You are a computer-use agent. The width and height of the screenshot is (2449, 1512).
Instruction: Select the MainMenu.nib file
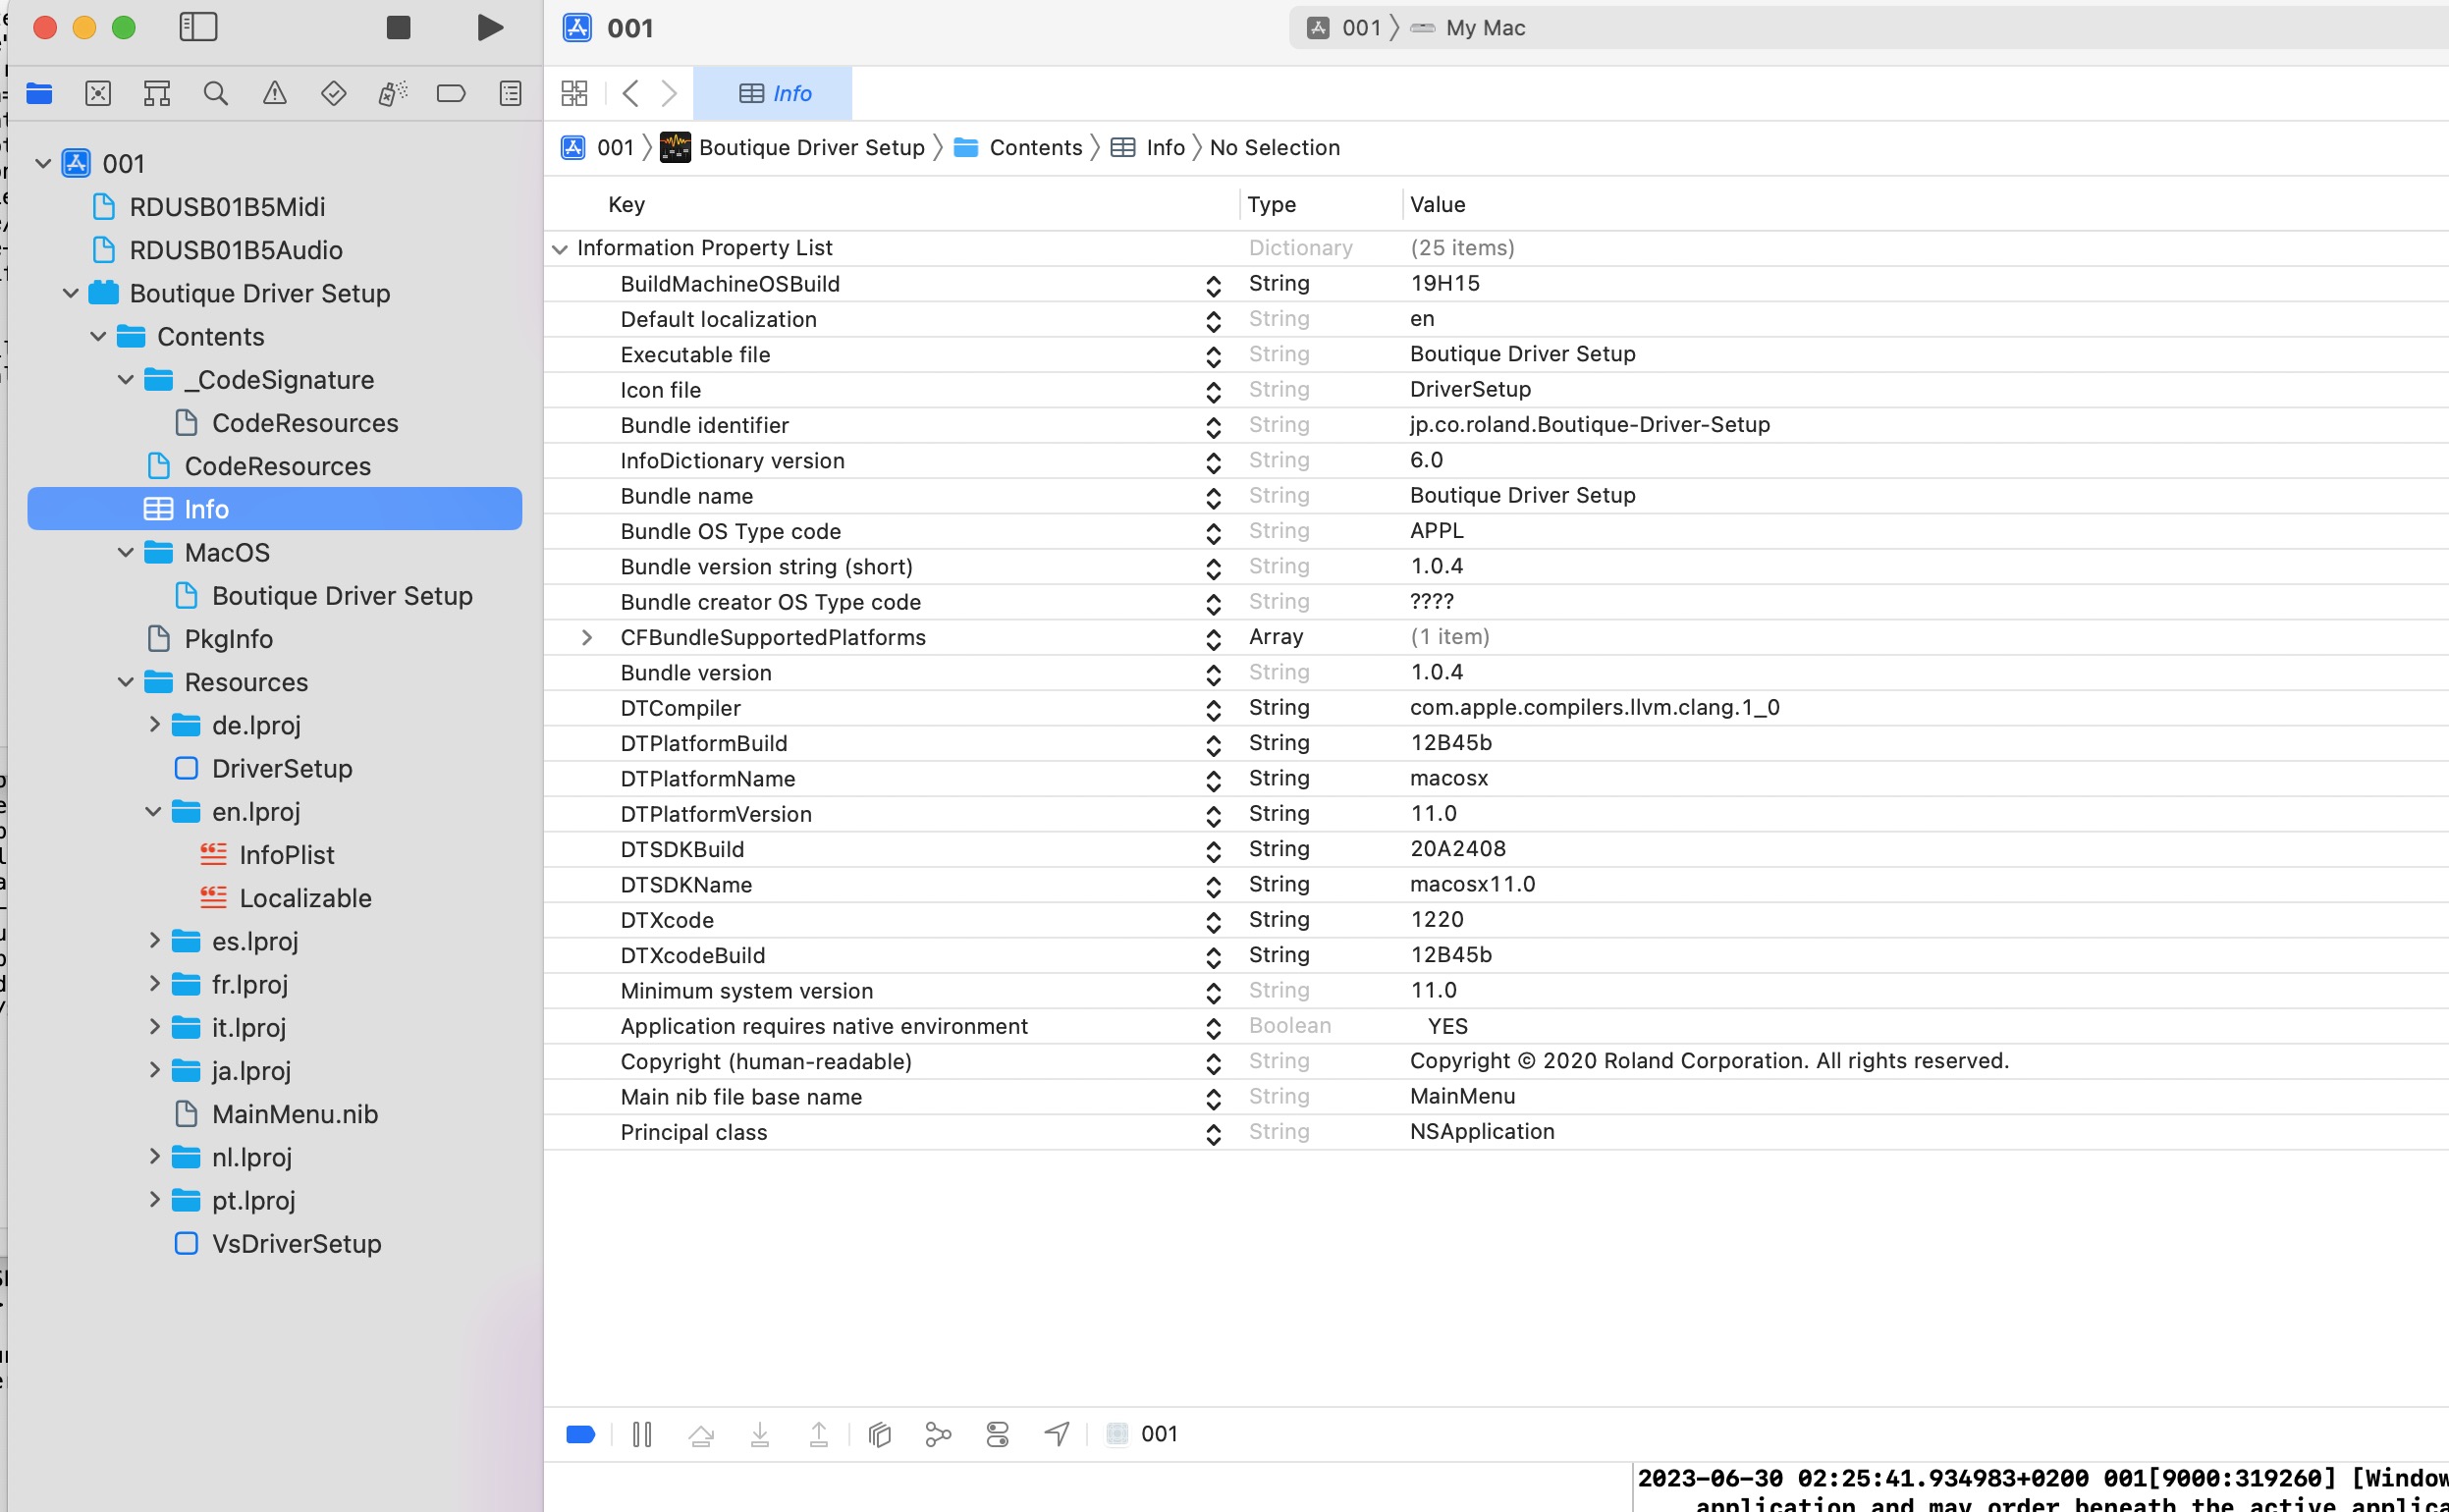click(x=277, y=1114)
